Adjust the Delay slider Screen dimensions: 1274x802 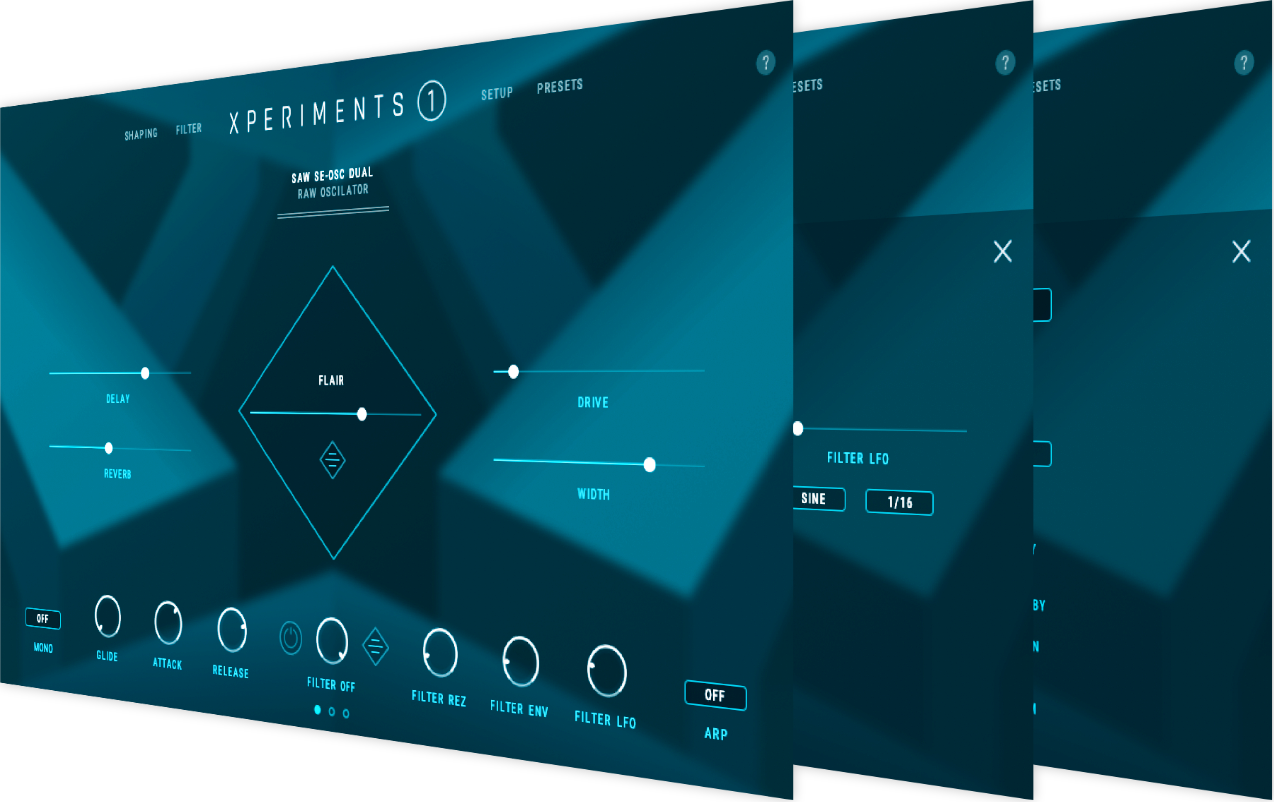120,373
